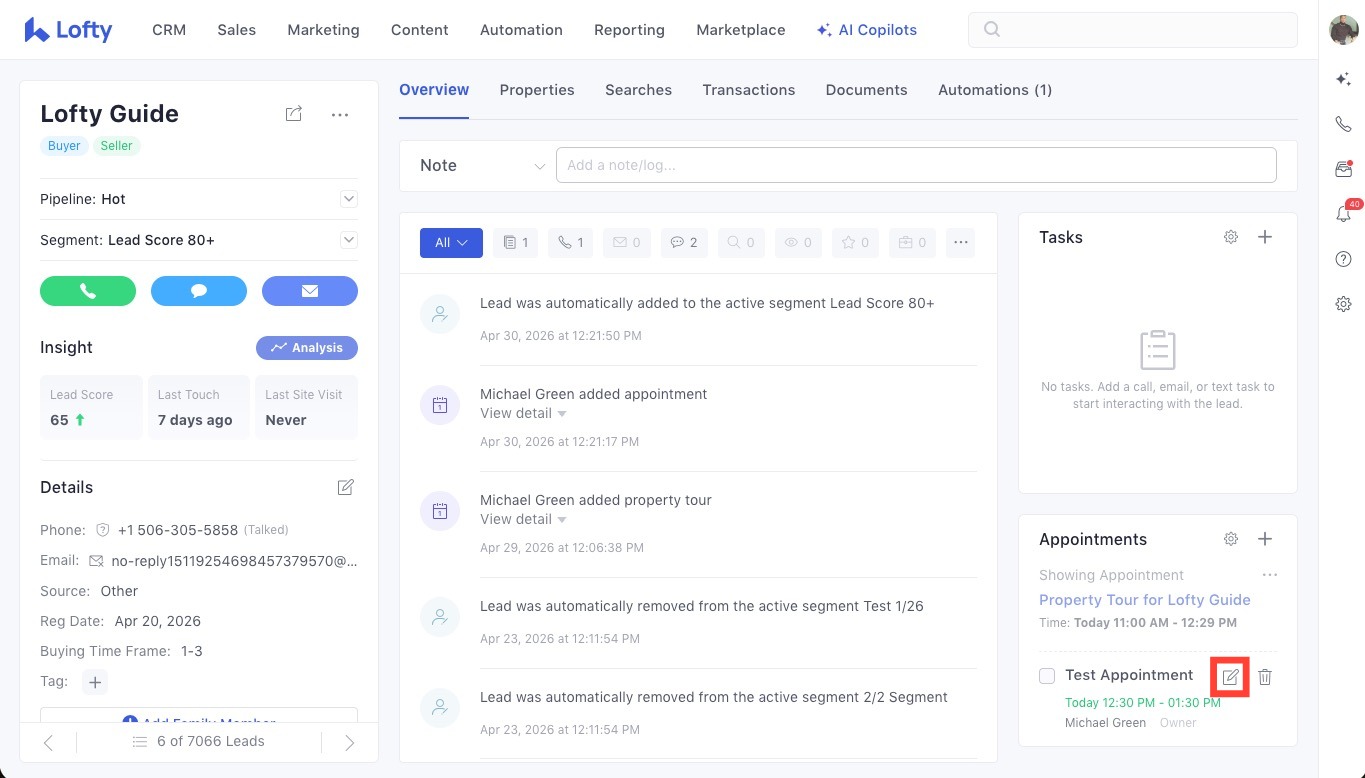The width and height of the screenshot is (1365, 778).
Task: Switch to the Documents tab
Action: [x=867, y=90]
